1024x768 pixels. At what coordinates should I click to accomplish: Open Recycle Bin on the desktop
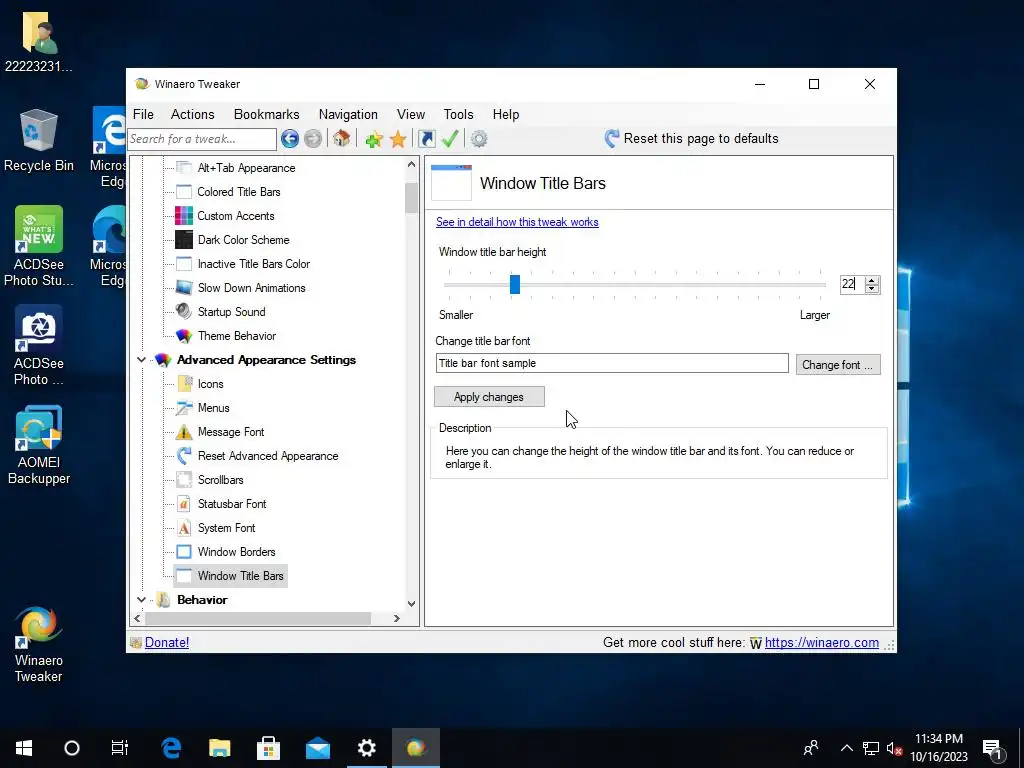coord(39,140)
